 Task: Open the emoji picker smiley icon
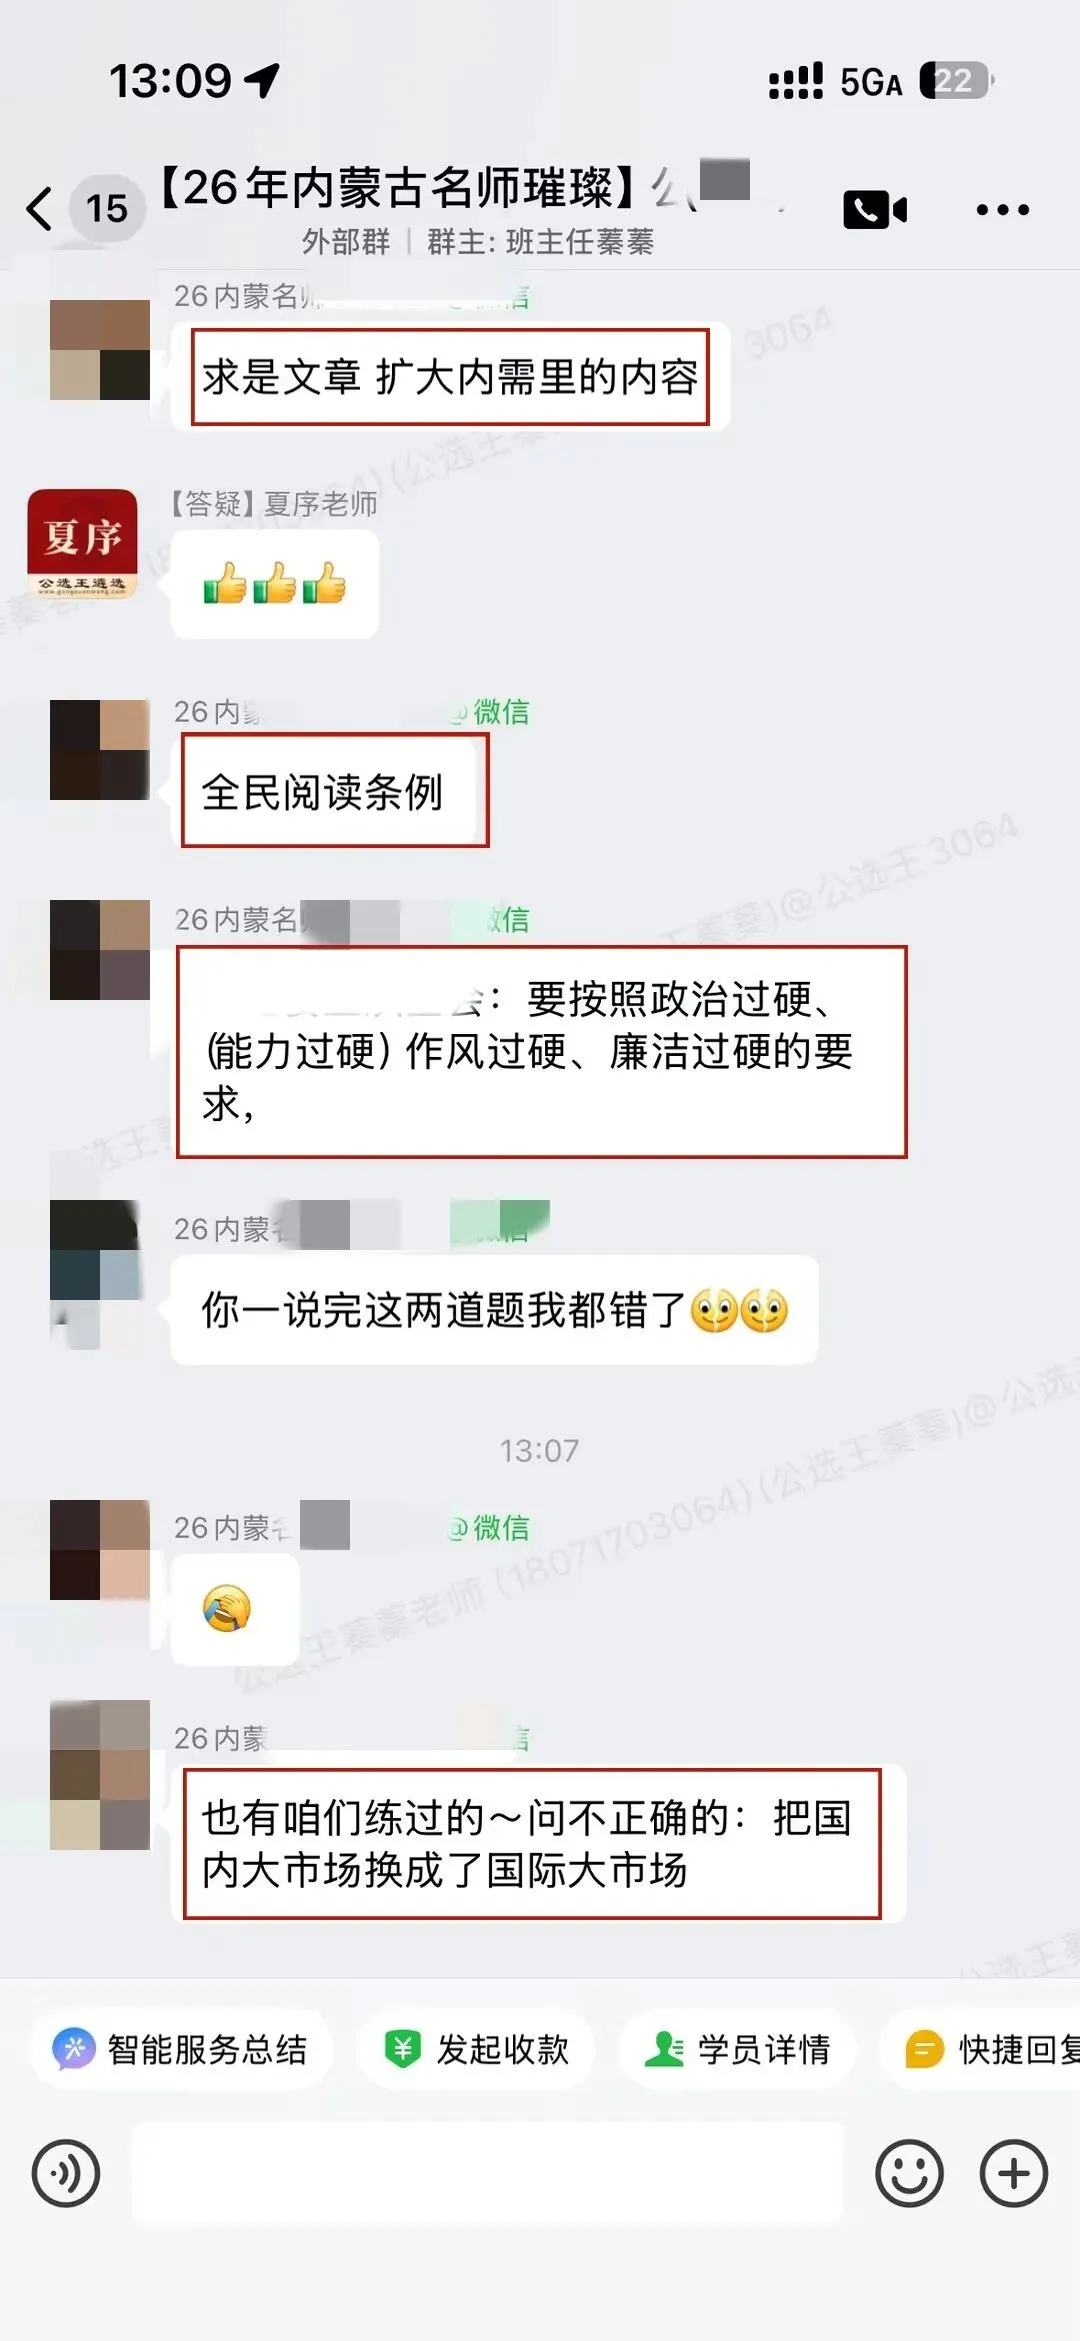(x=909, y=2173)
